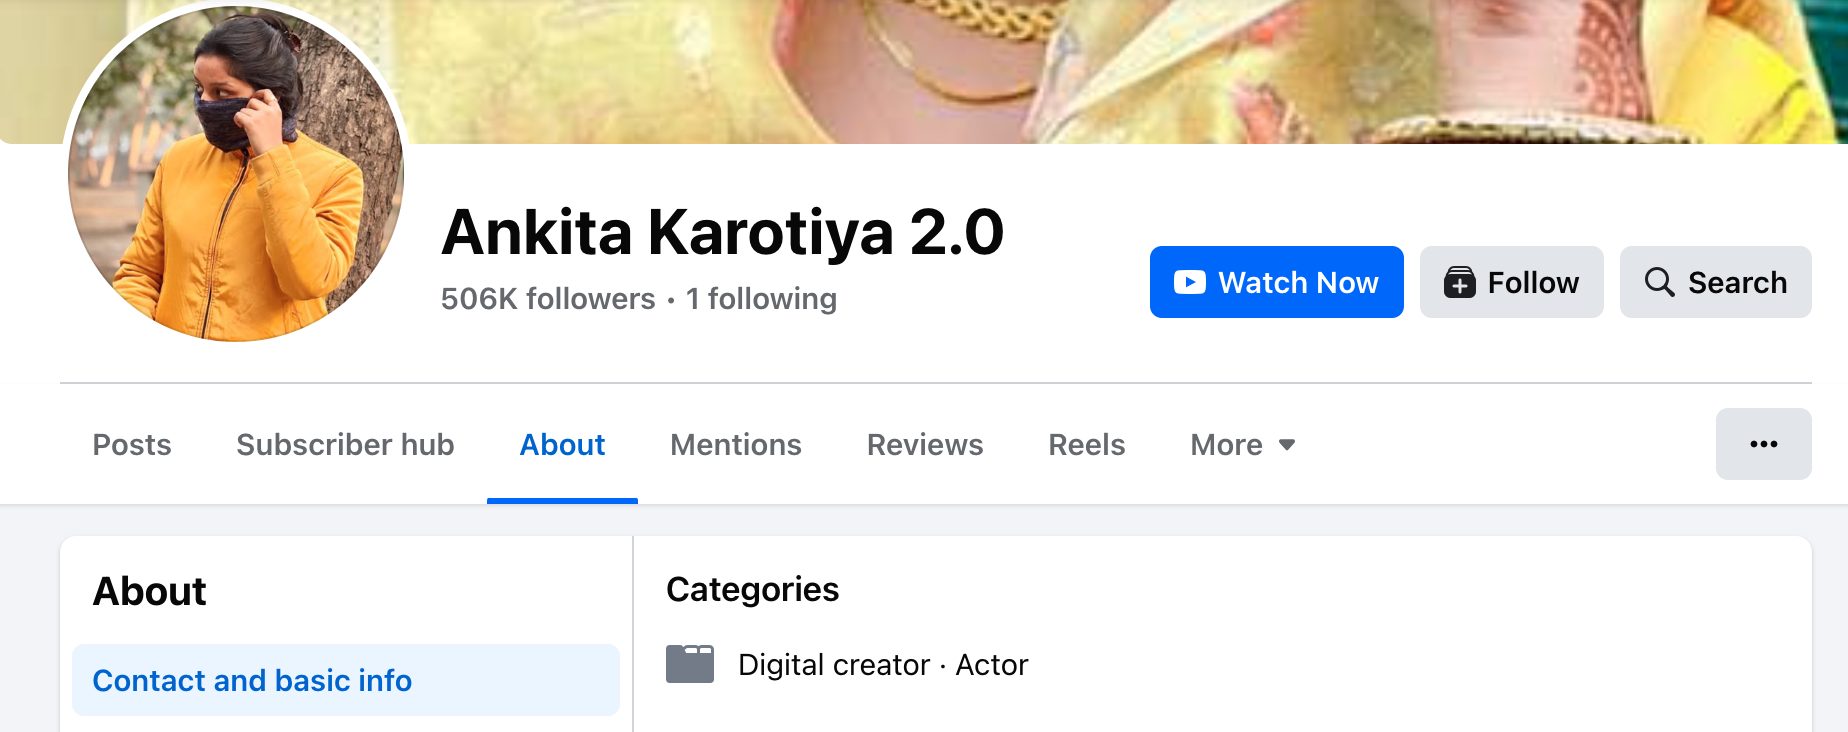
Task: Select the About tab
Action: coord(562,445)
